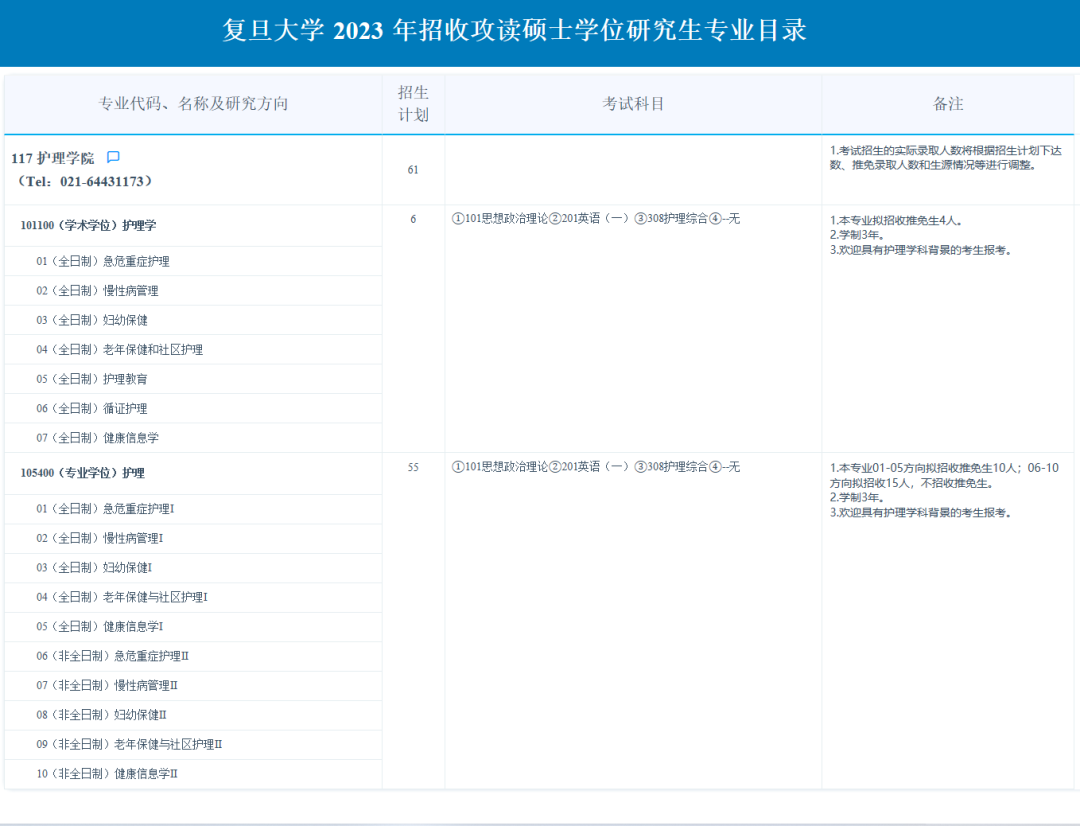Click the 117 护理学院 heading
The height and width of the screenshot is (826, 1080).
(x=52, y=158)
